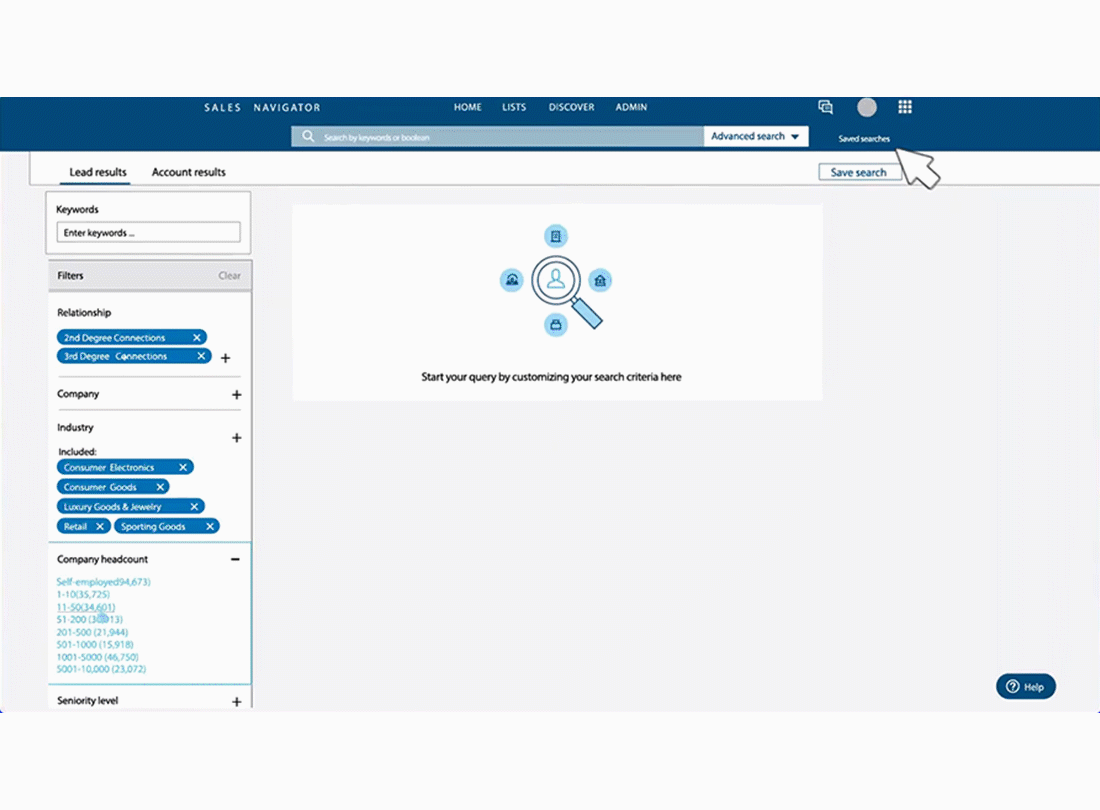Open the Advanced search dropdown
Image resolution: width=1100 pixels, height=810 pixels.
click(x=756, y=136)
